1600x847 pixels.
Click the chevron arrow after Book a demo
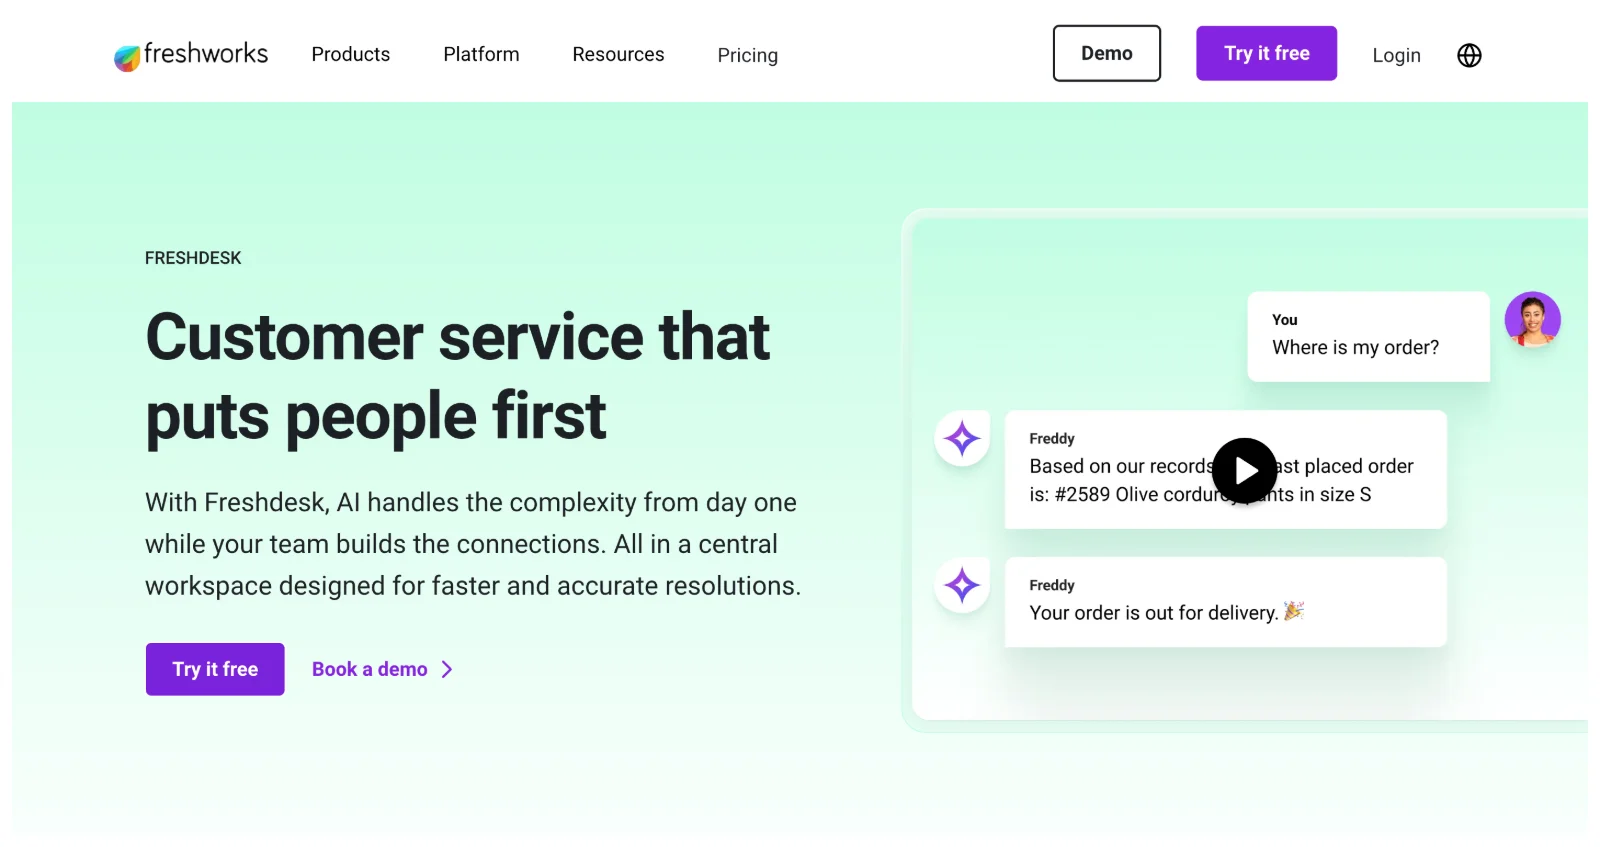(x=448, y=668)
